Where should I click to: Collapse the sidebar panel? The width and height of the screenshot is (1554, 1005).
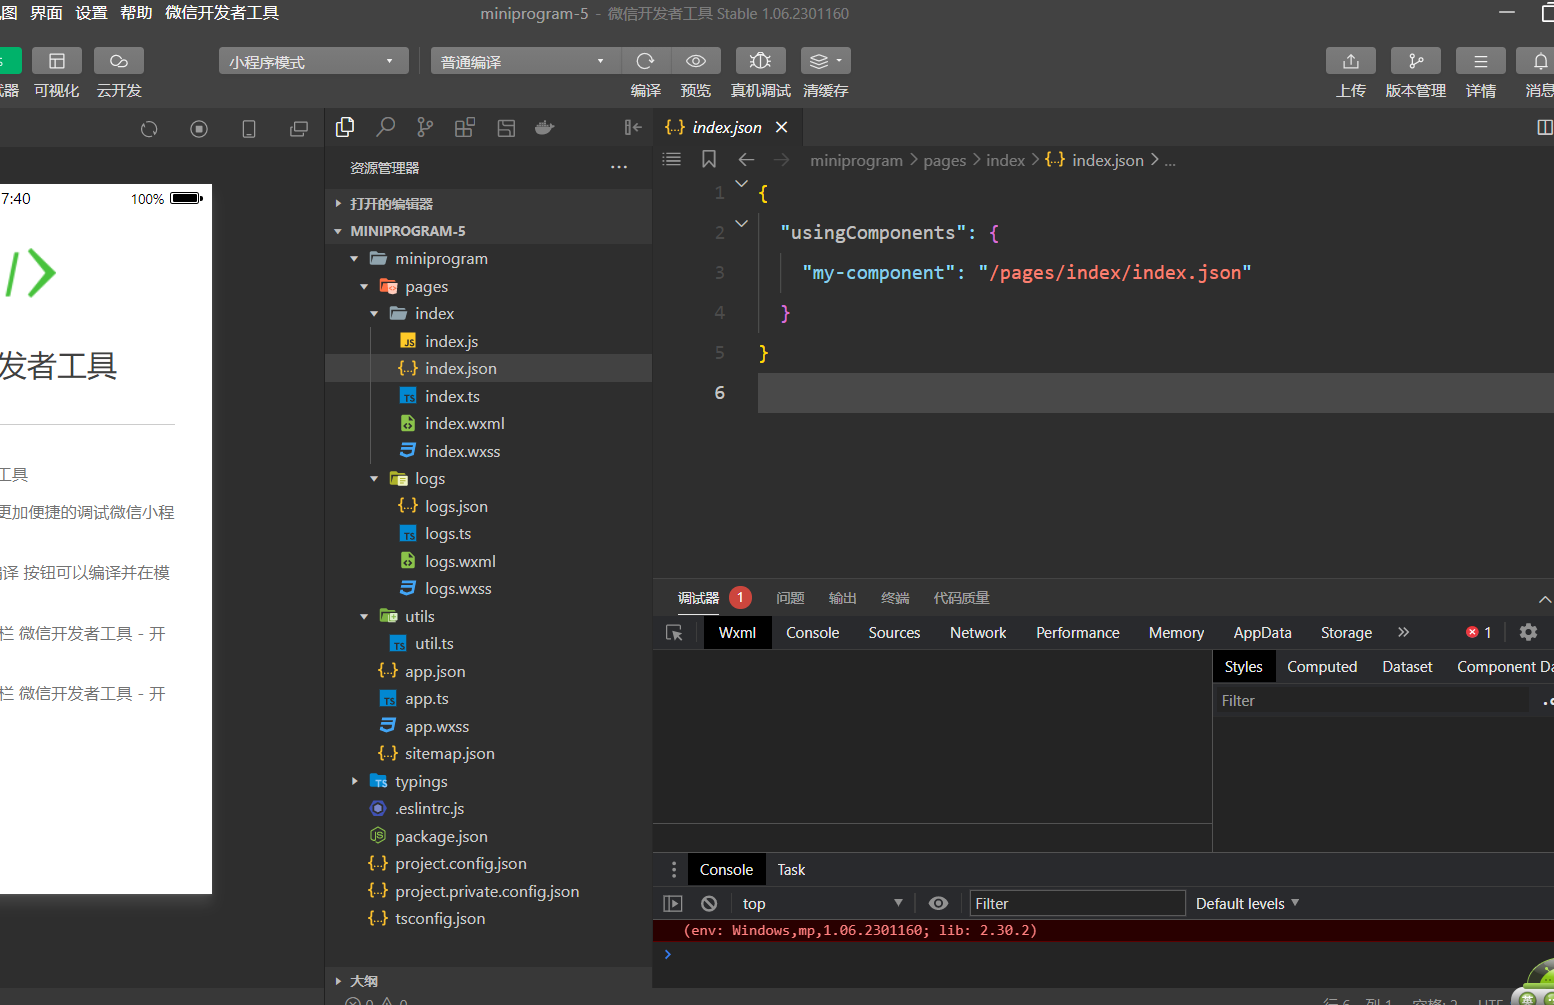coord(632,127)
